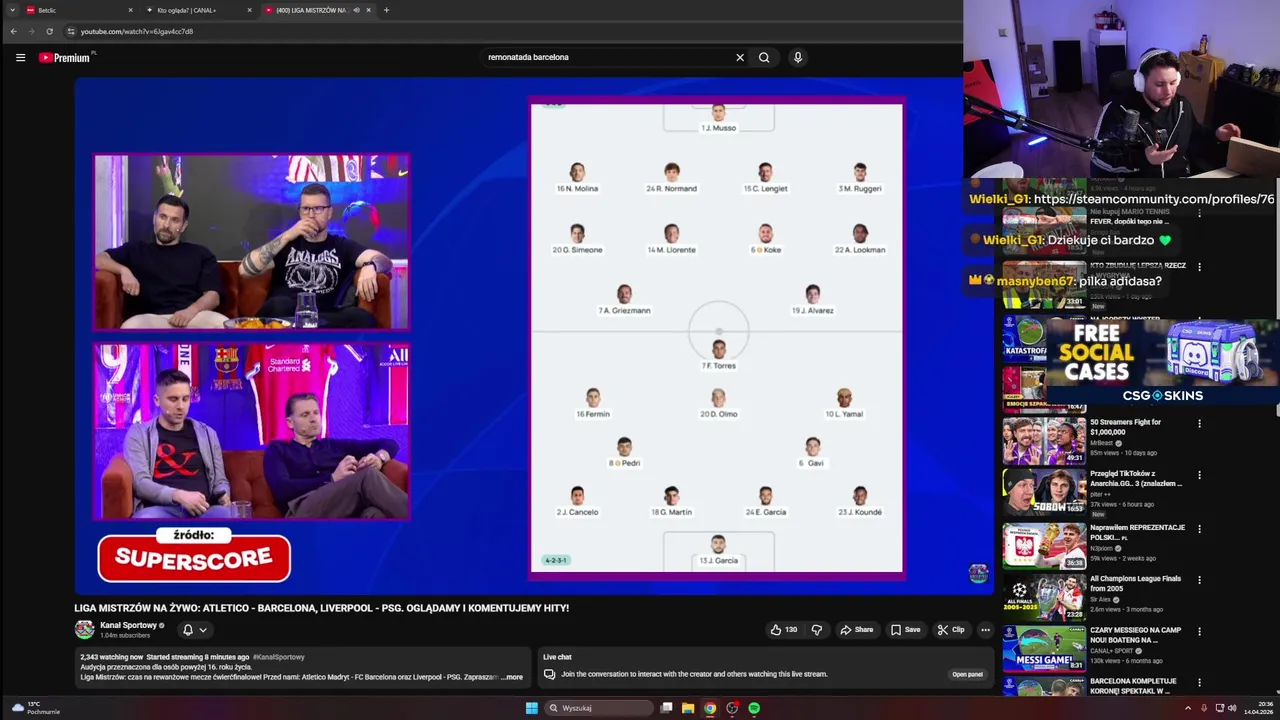The height and width of the screenshot is (720, 1280).
Task: Open 50 Streamers Fight video thumbnail
Action: pyautogui.click(x=1044, y=440)
